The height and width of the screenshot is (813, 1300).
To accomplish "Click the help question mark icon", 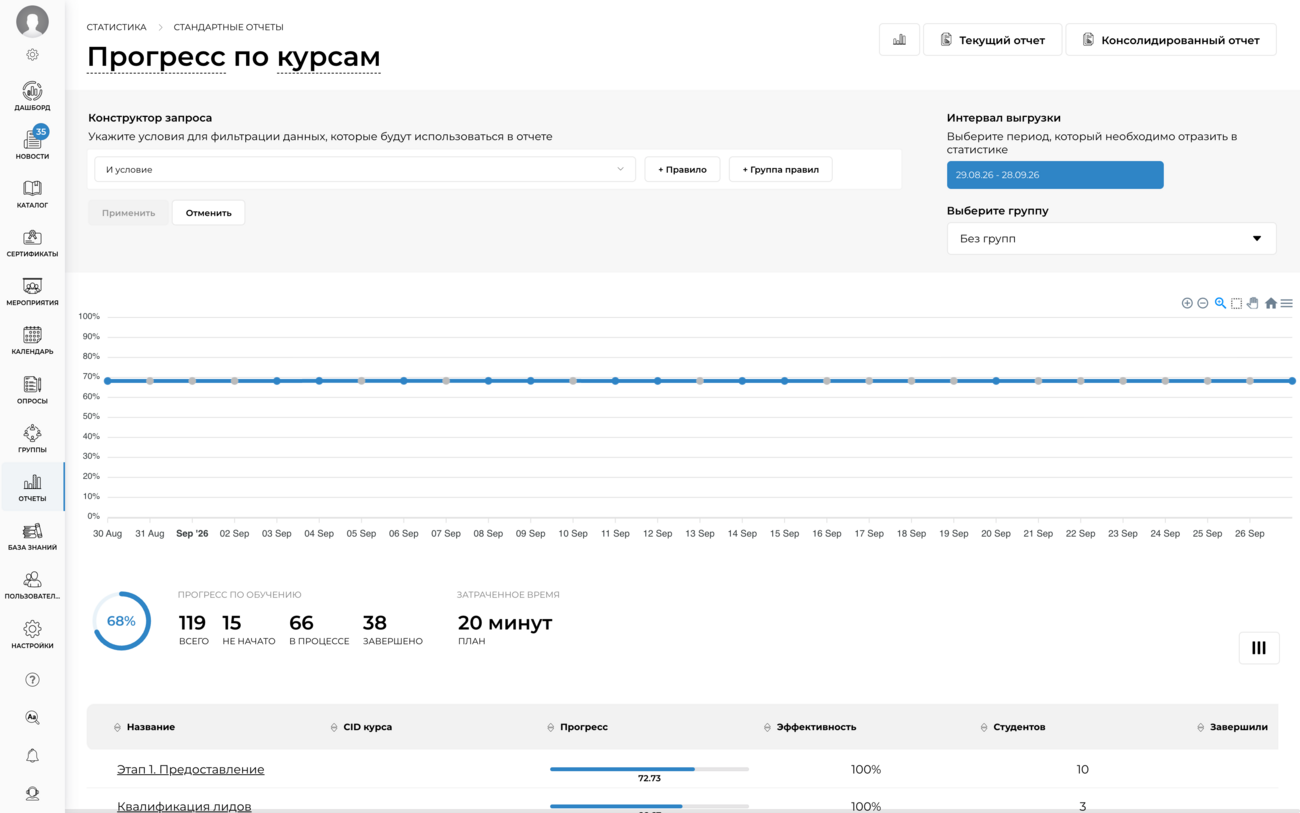I will (32, 680).
